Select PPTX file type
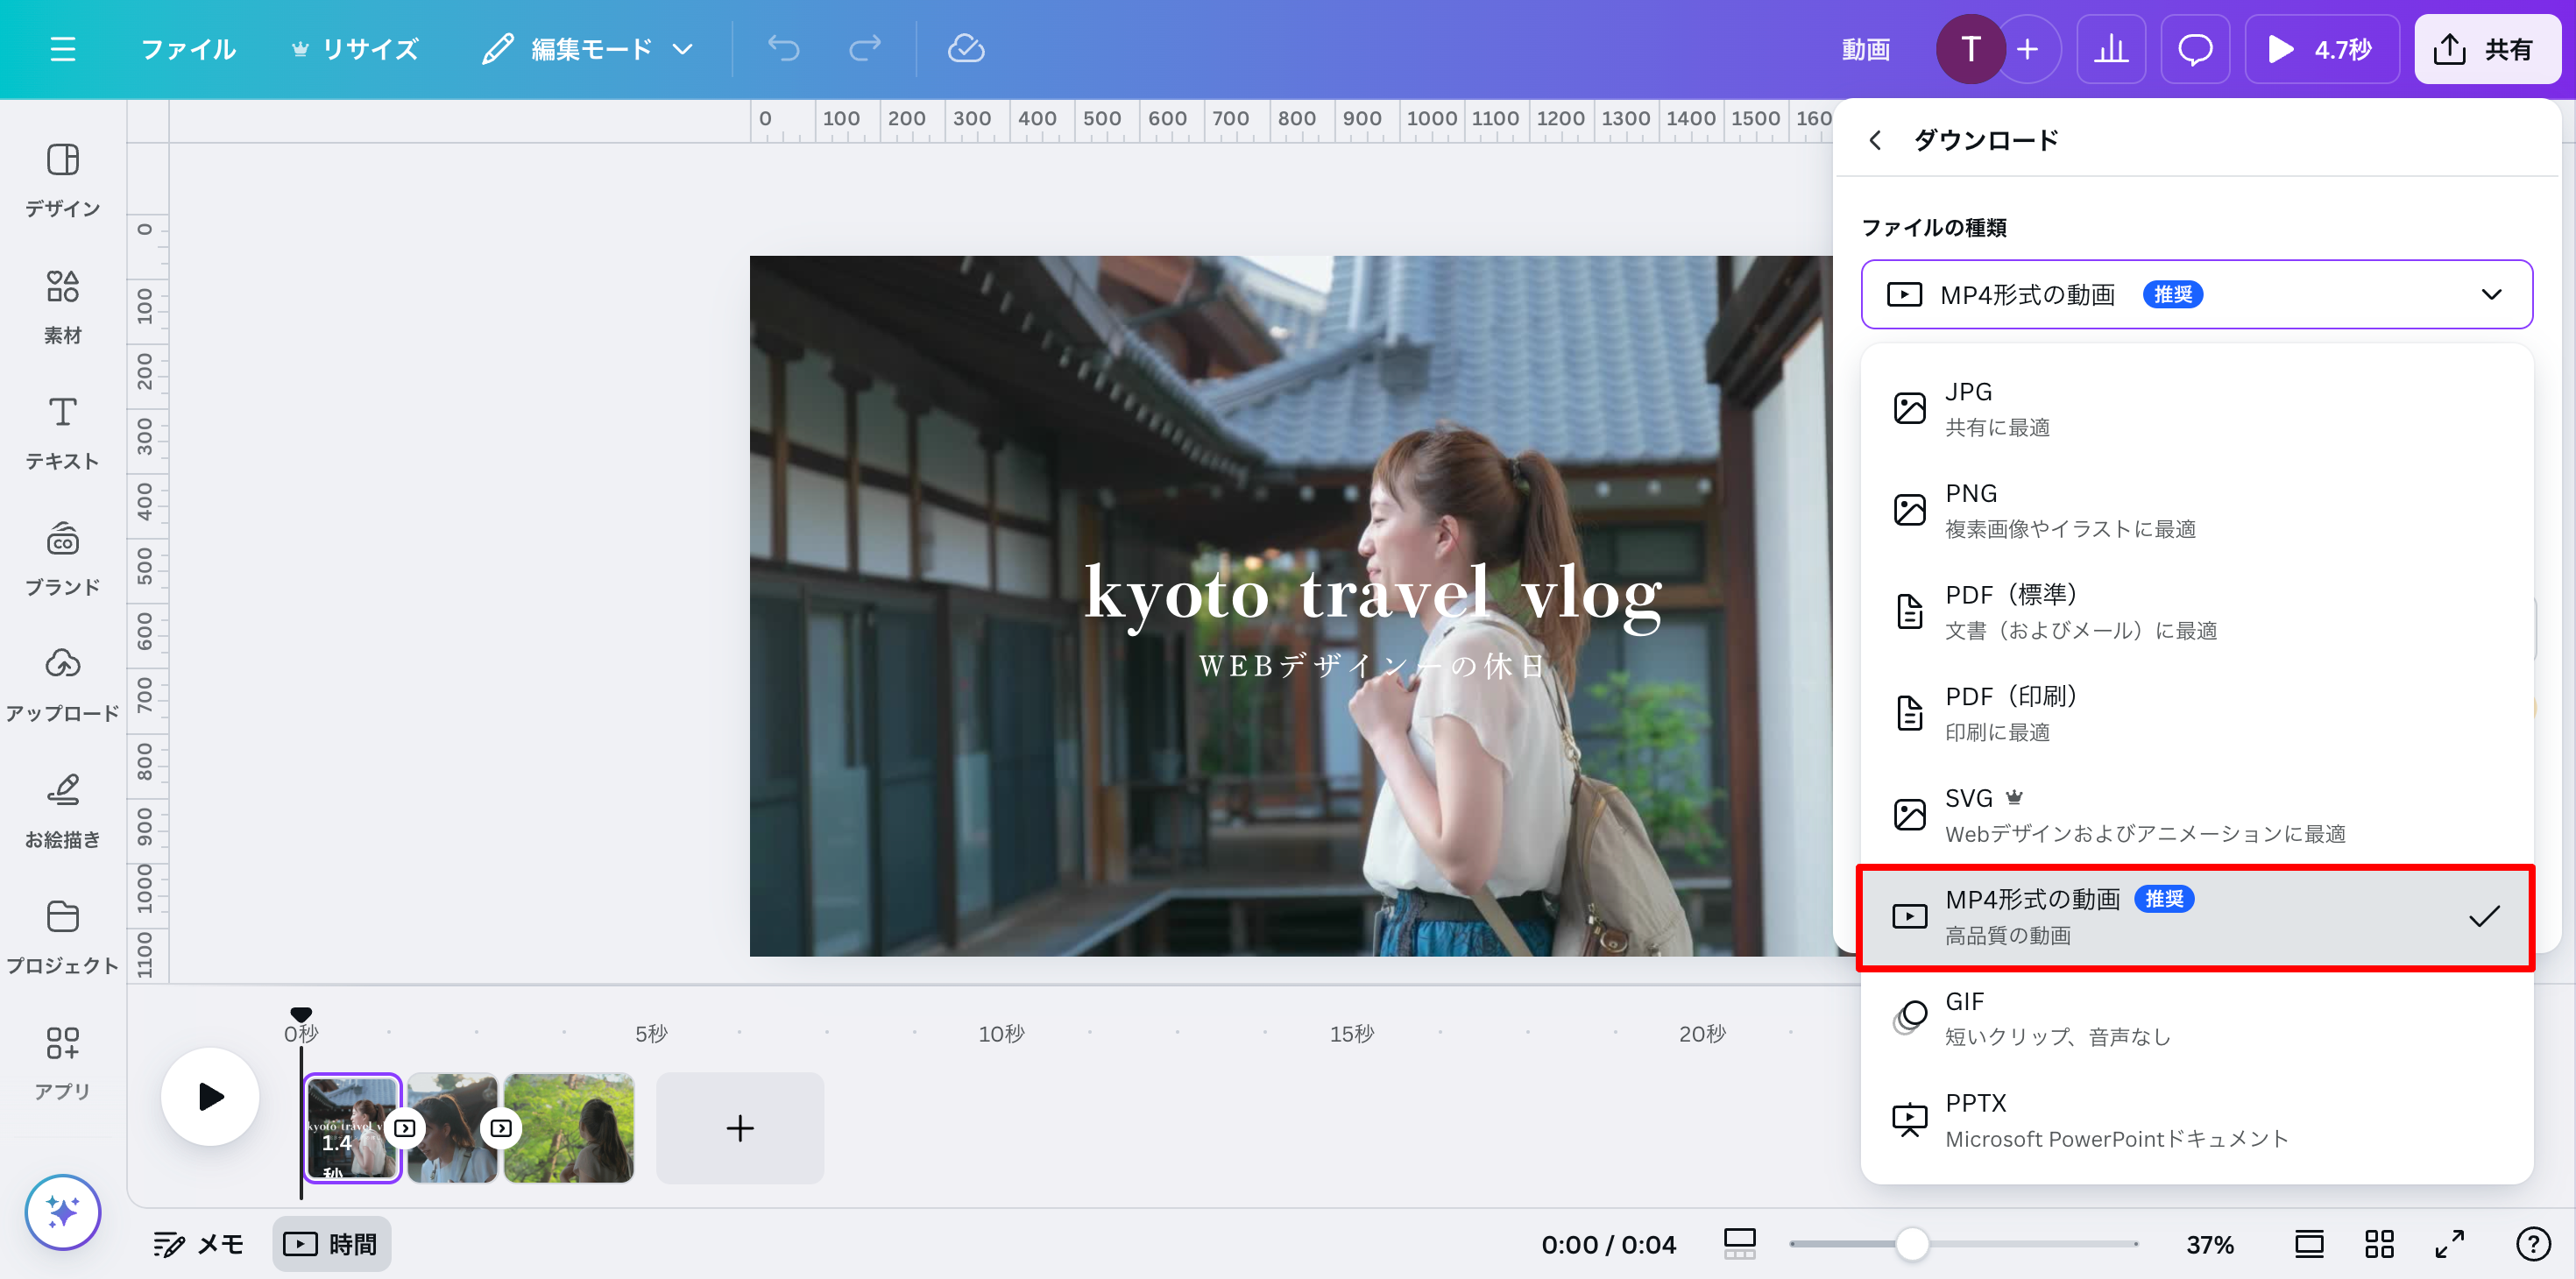The image size is (2576, 1279). tap(2196, 1119)
